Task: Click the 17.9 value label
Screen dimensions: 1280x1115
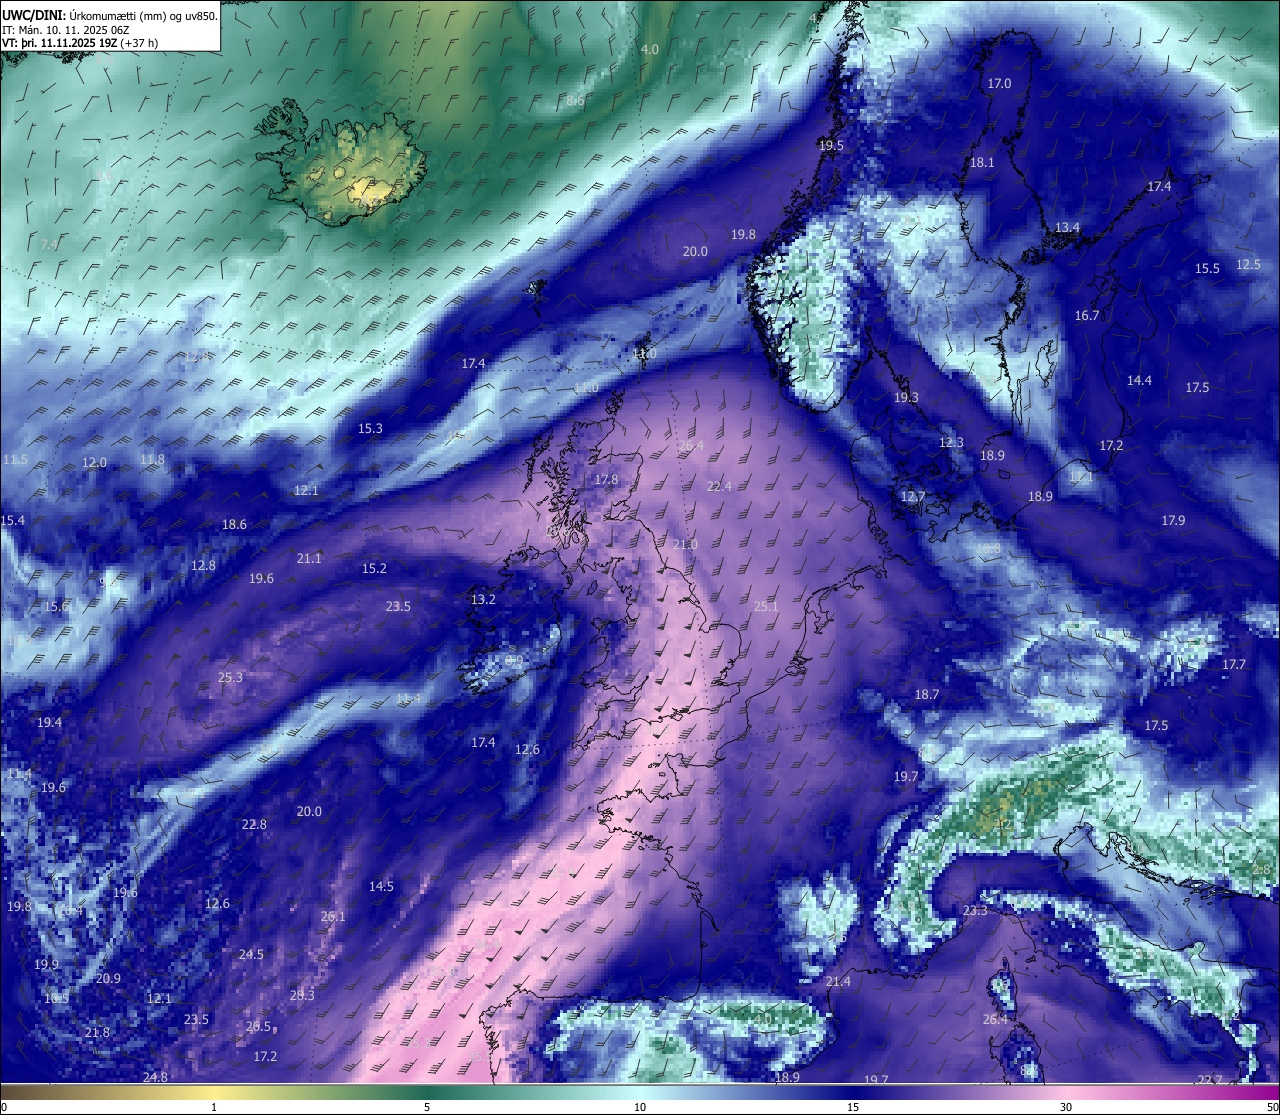Action: coord(1173,520)
